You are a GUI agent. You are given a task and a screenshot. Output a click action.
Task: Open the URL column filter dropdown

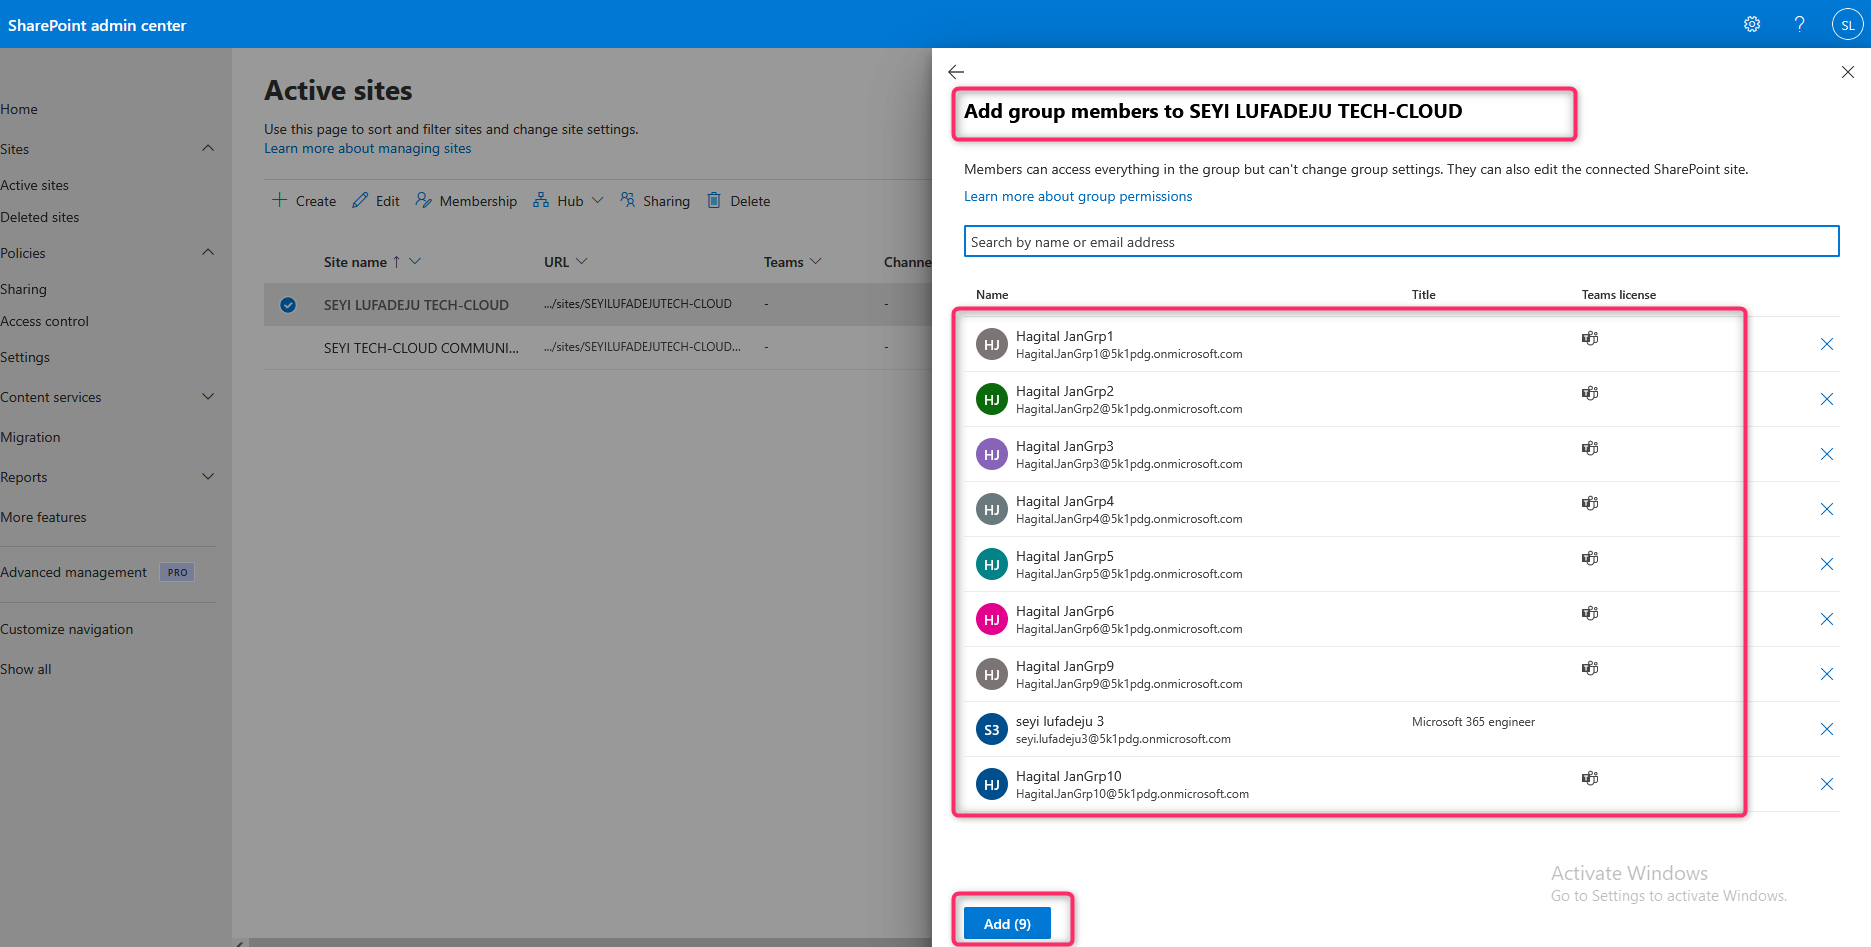pyautogui.click(x=582, y=261)
